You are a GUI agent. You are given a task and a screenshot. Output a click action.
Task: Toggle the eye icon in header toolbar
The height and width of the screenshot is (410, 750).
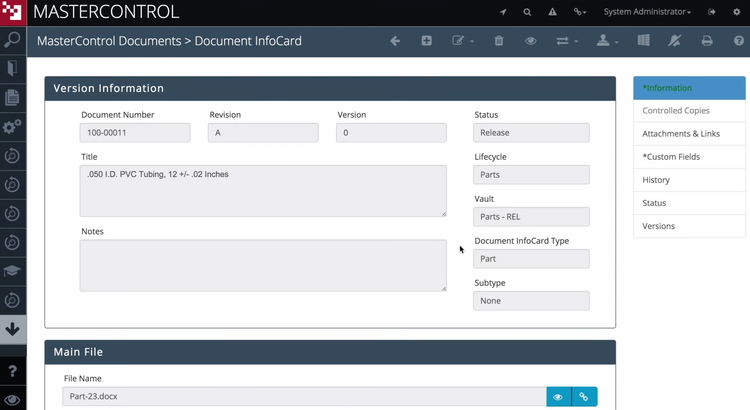[530, 41]
